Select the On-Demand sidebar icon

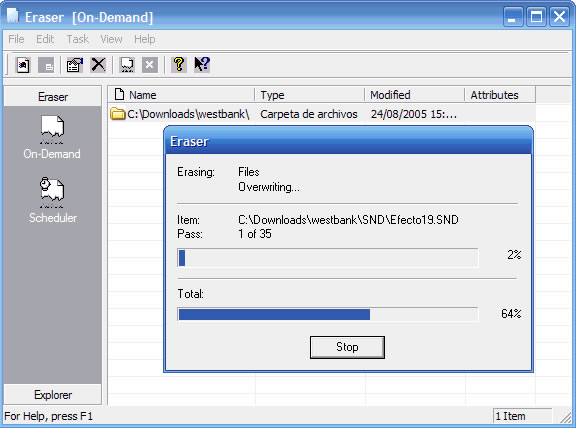coord(52,130)
